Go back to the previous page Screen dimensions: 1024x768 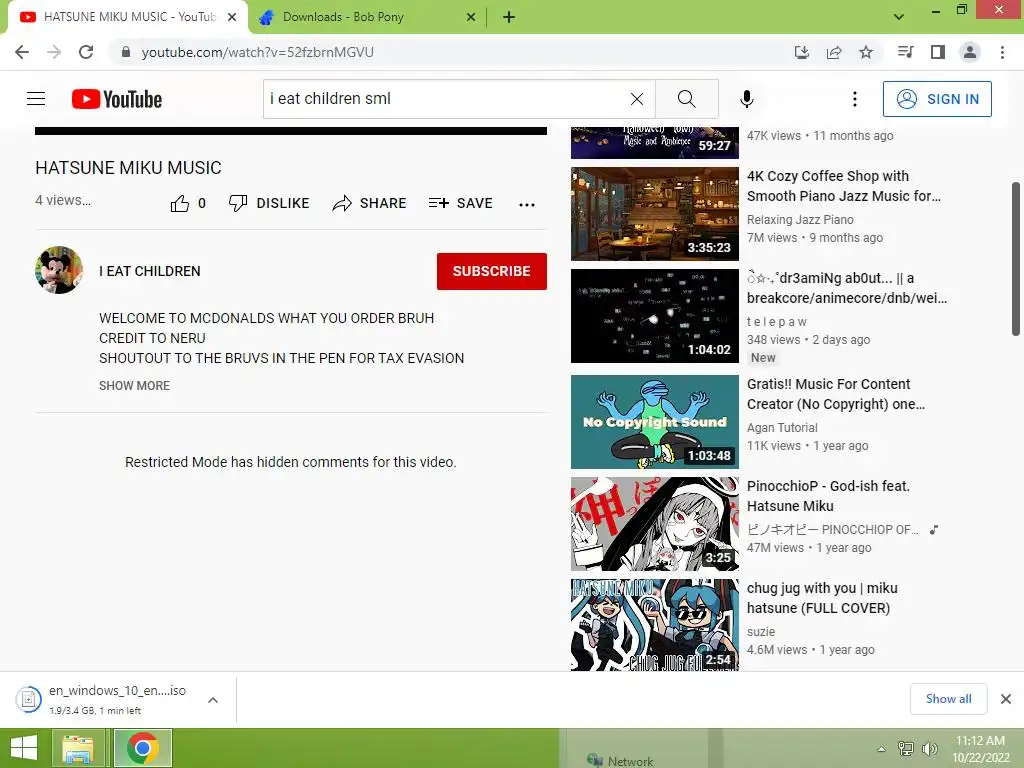(22, 52)
